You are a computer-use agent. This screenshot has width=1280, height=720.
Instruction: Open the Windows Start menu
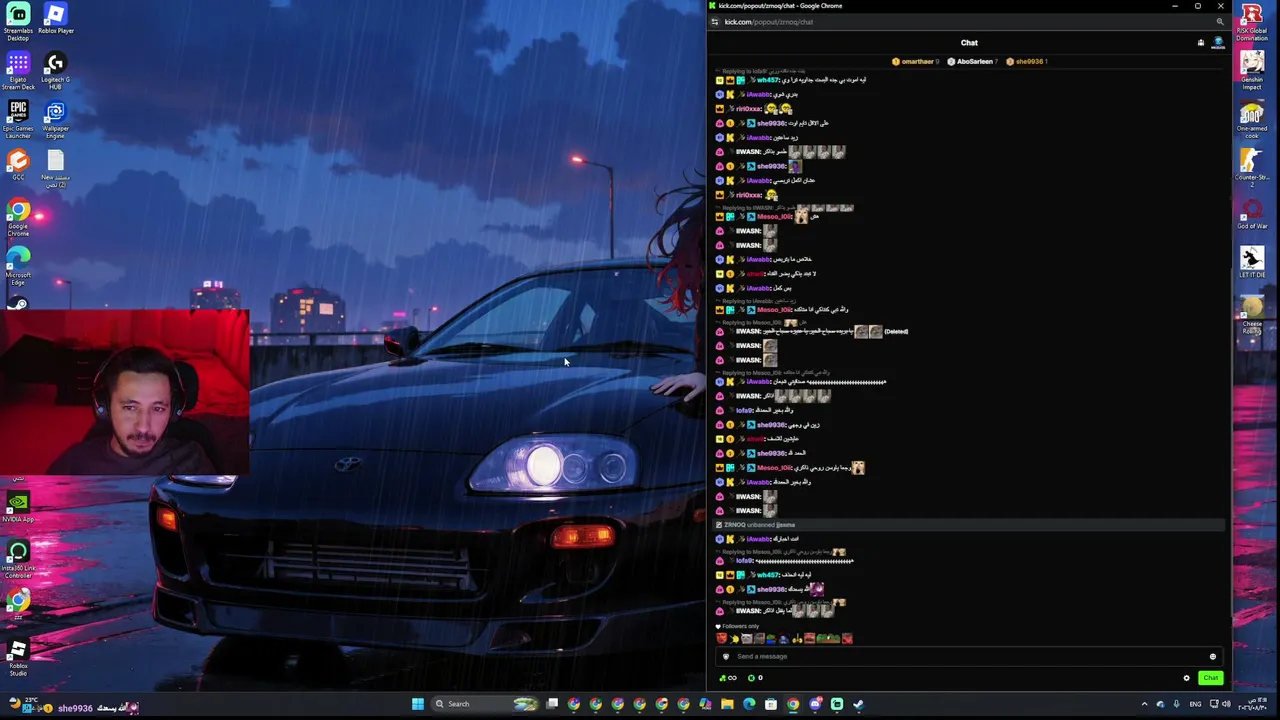click(418, 704)
